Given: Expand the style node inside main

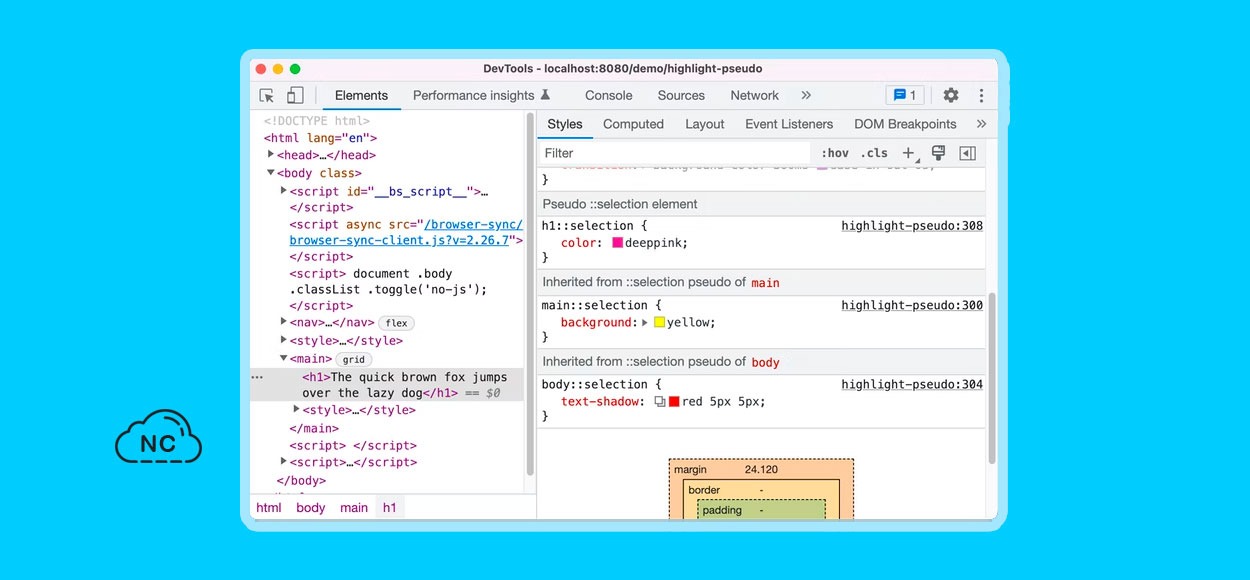Looking at the screenshot, I should click(x=297, y=409).
